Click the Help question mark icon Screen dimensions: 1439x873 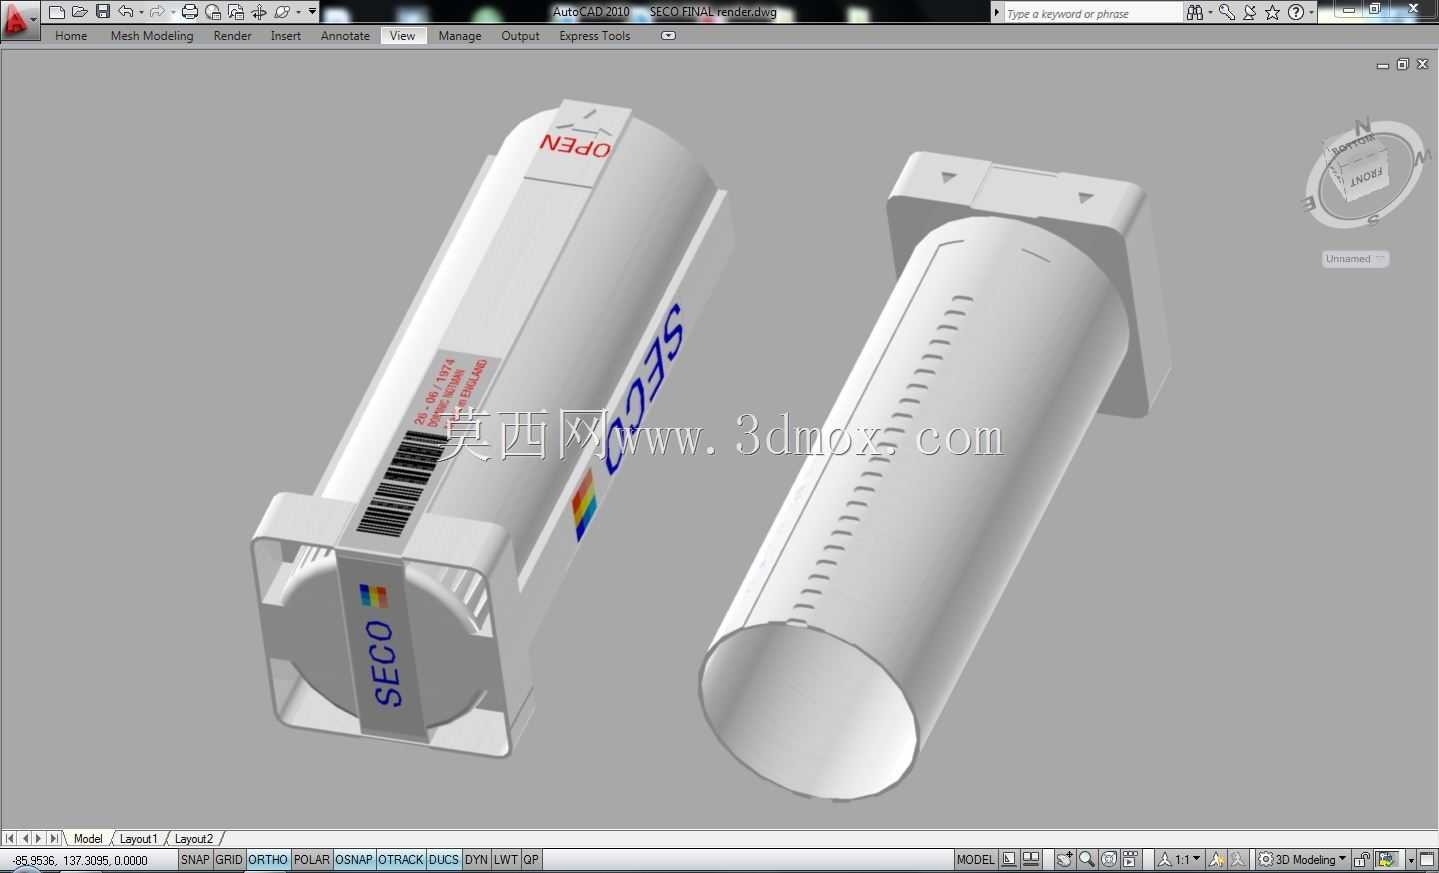1296,12
